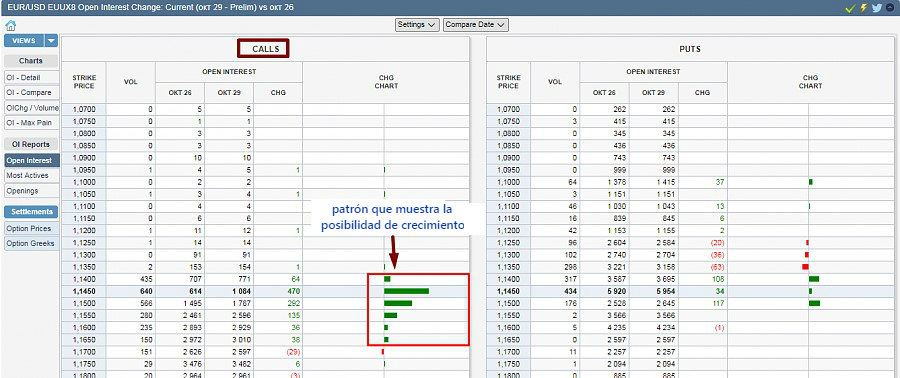Image resolution: width=900 pixels, height=378 pixels.
Task: Click the Calls change value 135
Action: [293, 315]
